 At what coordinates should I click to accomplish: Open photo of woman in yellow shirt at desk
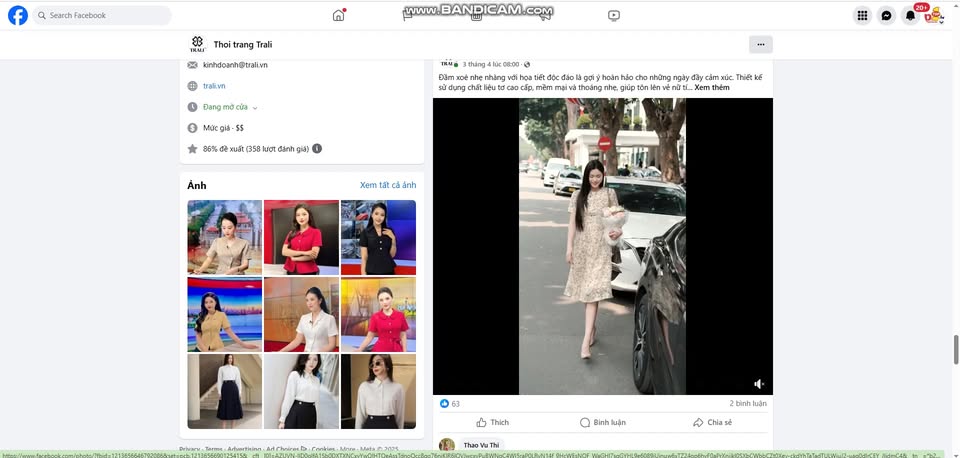coord(225,315)
